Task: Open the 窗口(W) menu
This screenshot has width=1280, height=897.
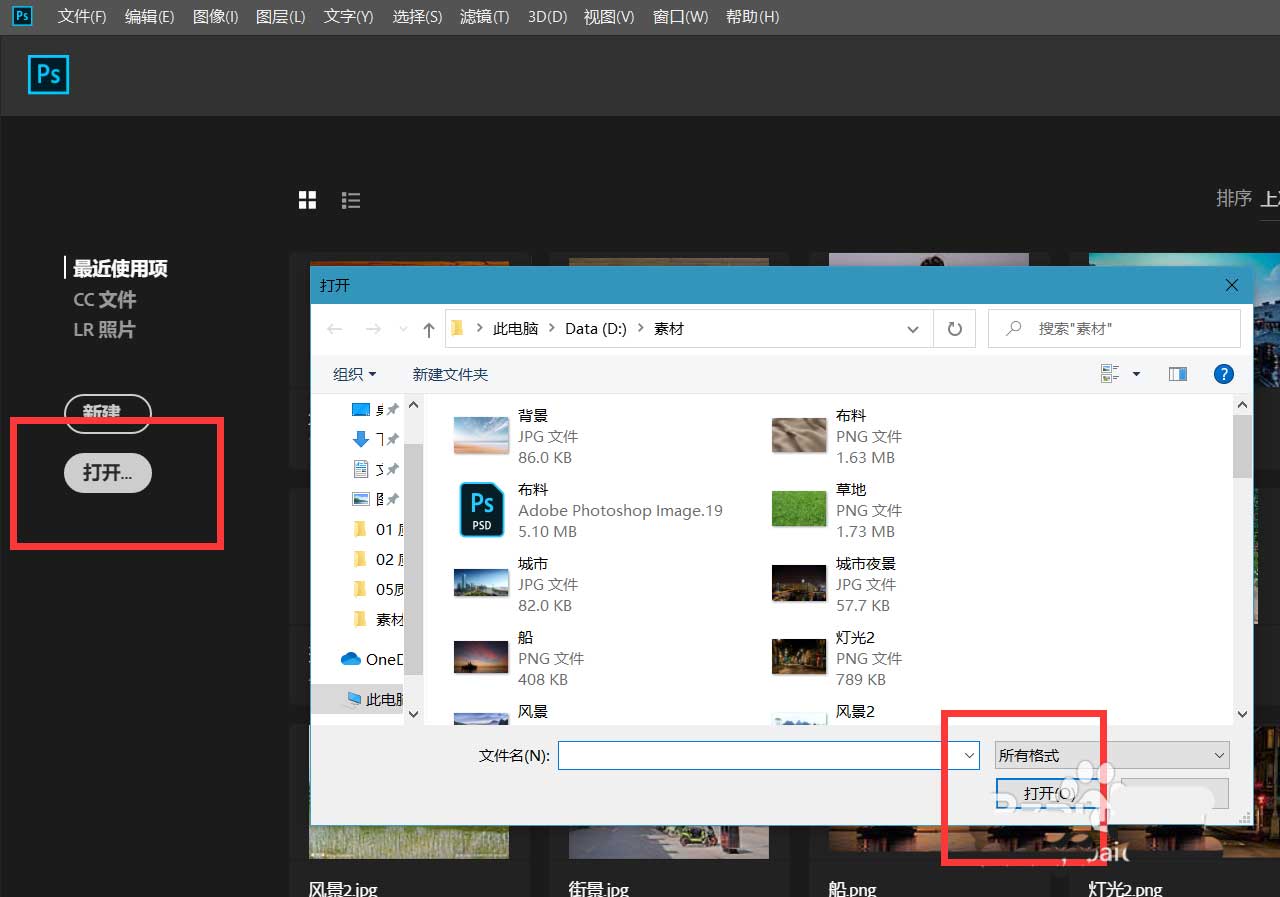Action: [680, 17]
